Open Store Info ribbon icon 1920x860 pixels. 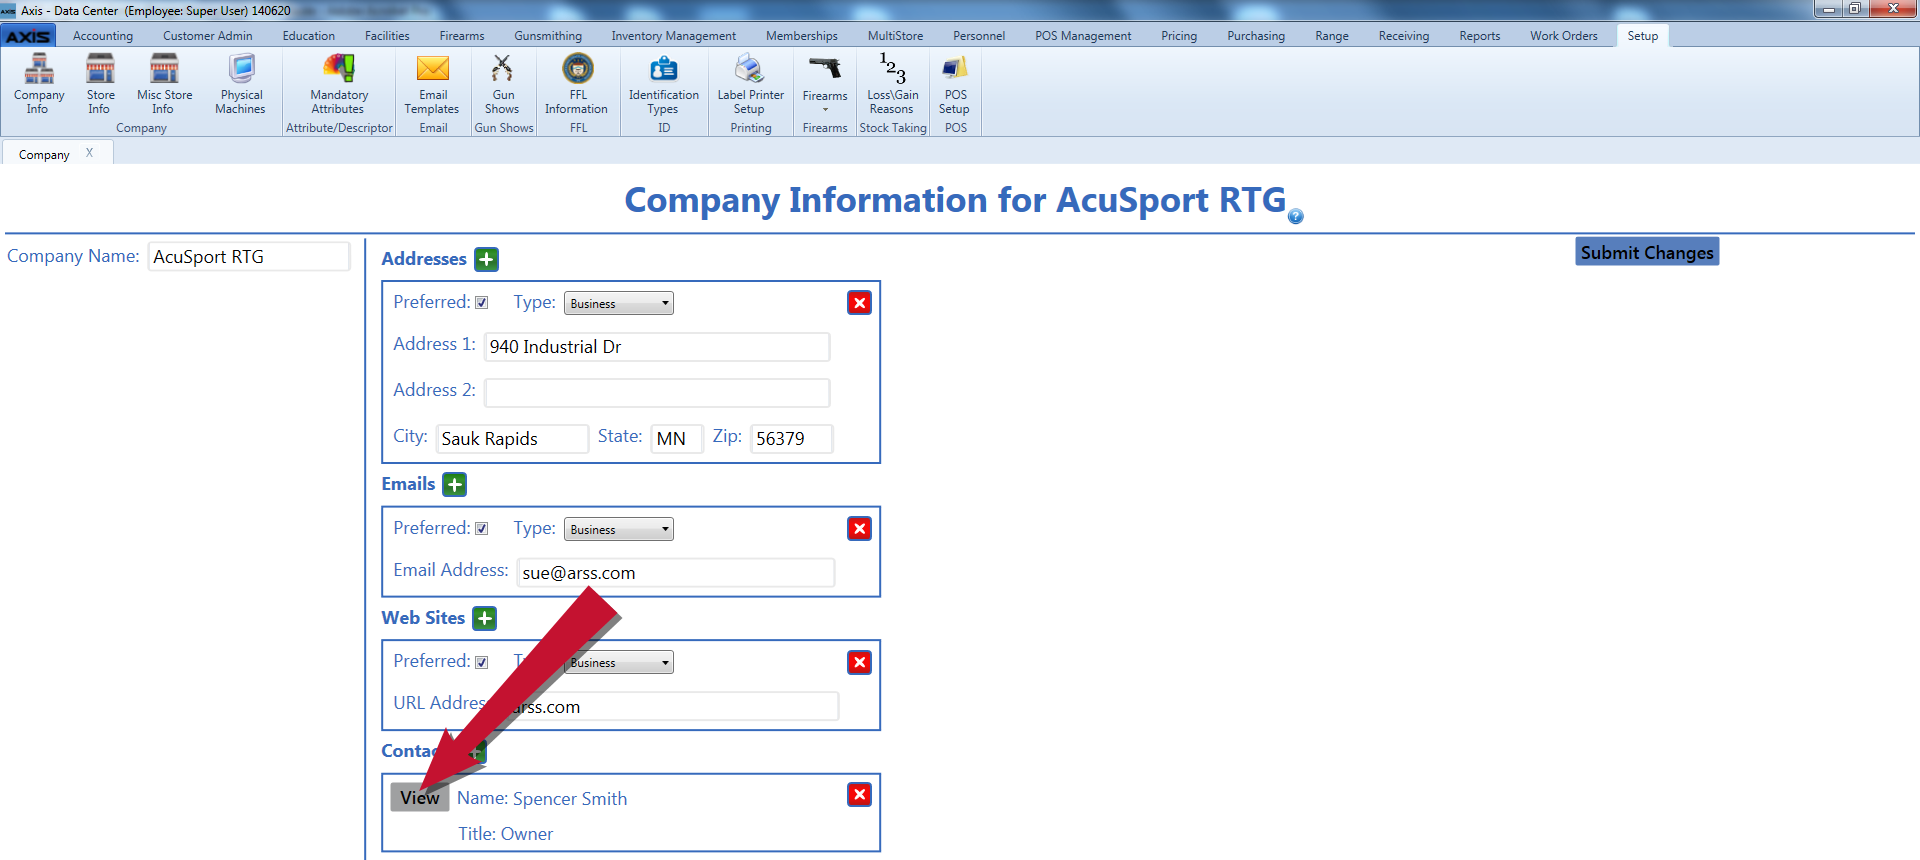[x=100, y=84]
